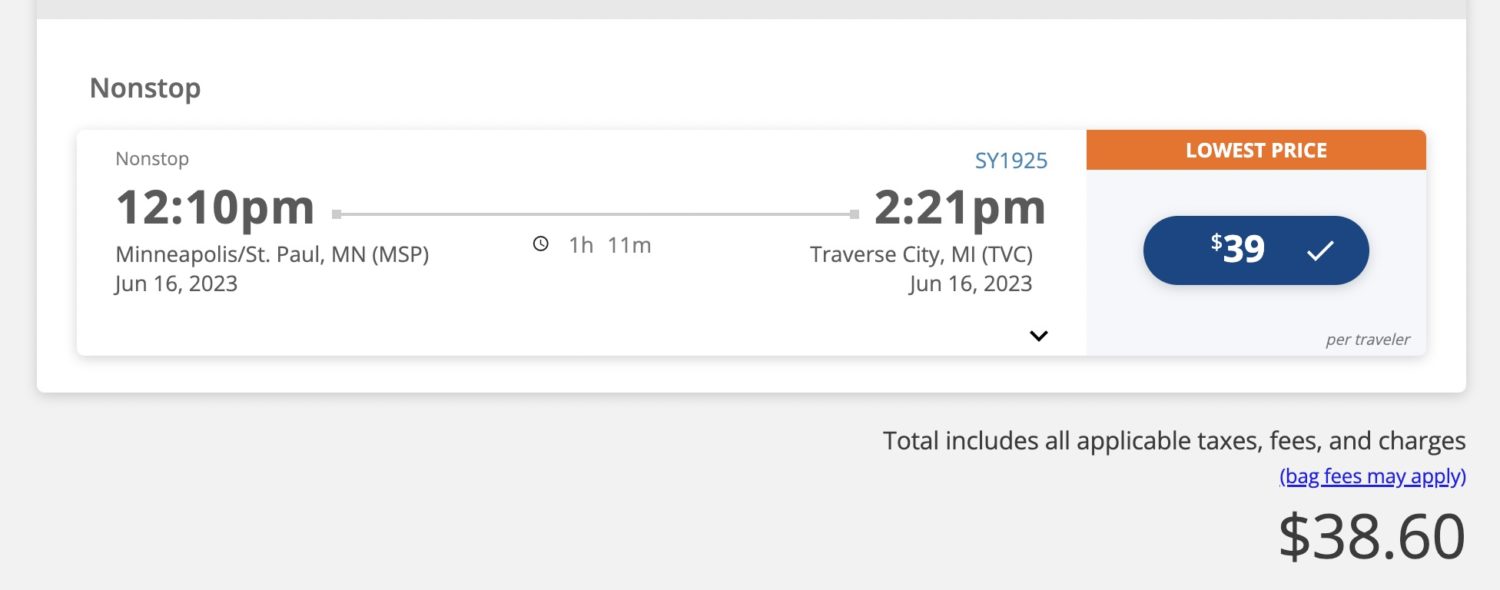The height and width of the screenshot is (590, 1500).
Task: Click the 1h 11m duration text
Action: click(x=610, y=245)
